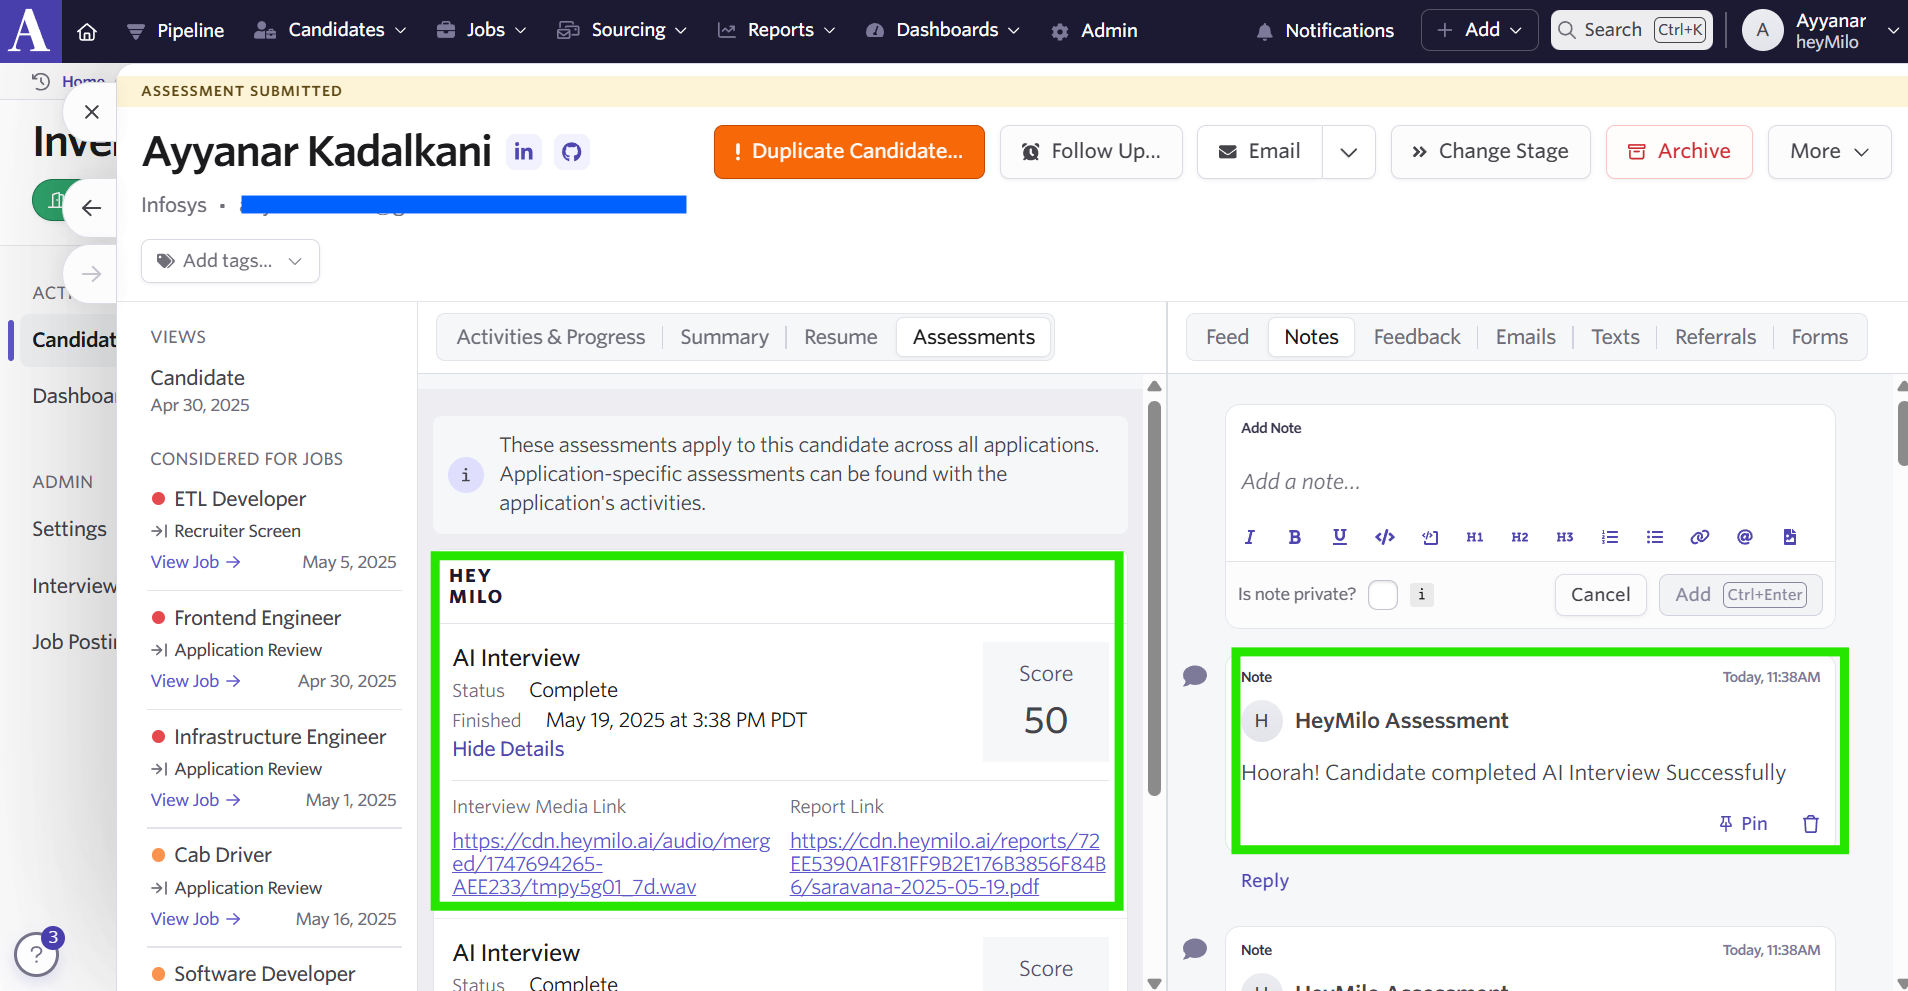Toggle the 'Is note private?' checkbox
The image size is (1908, 991).
(x=1382, y=595)
